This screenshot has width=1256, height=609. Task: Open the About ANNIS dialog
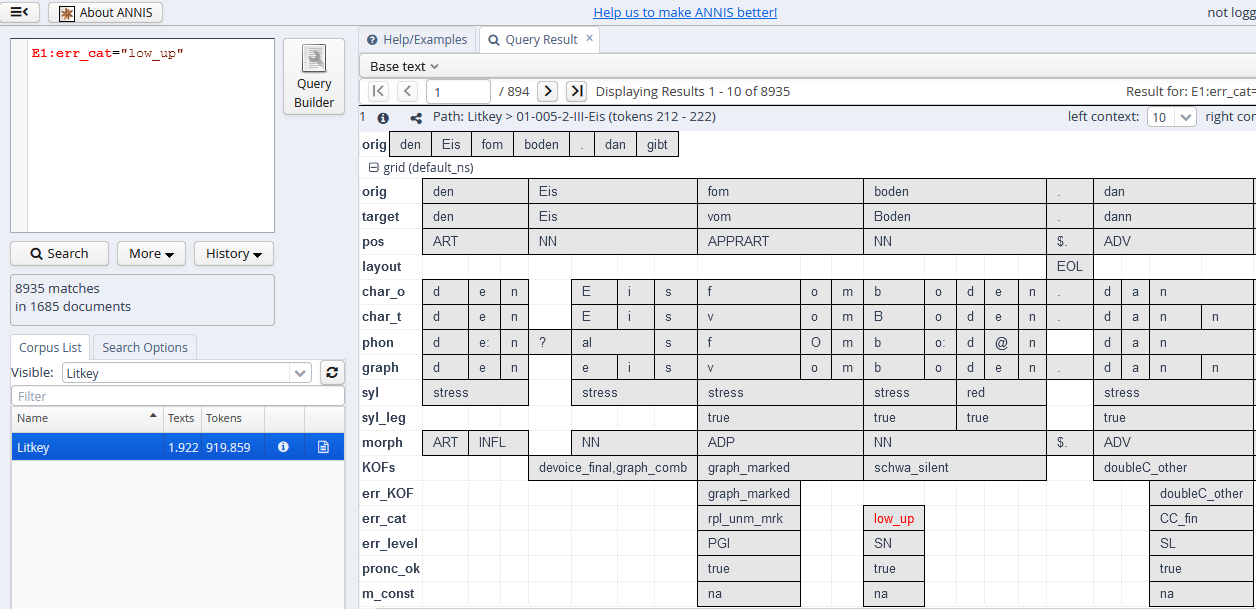pyautogui.click(x=105, y=13)
